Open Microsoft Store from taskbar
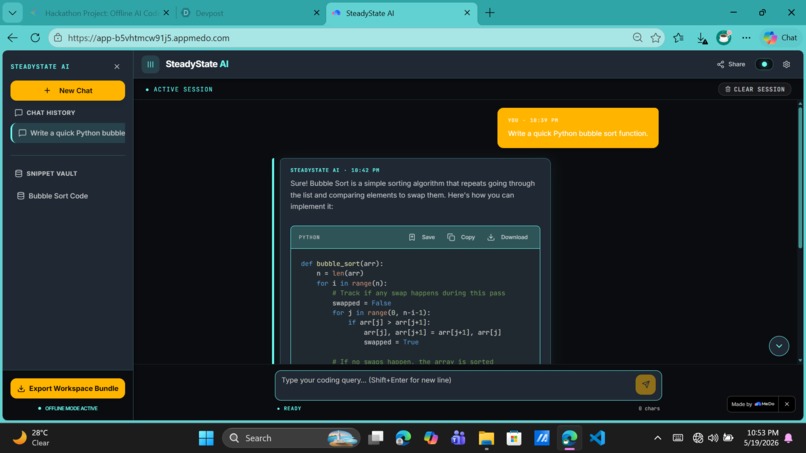The image size is (806, 453). (514, 438)
